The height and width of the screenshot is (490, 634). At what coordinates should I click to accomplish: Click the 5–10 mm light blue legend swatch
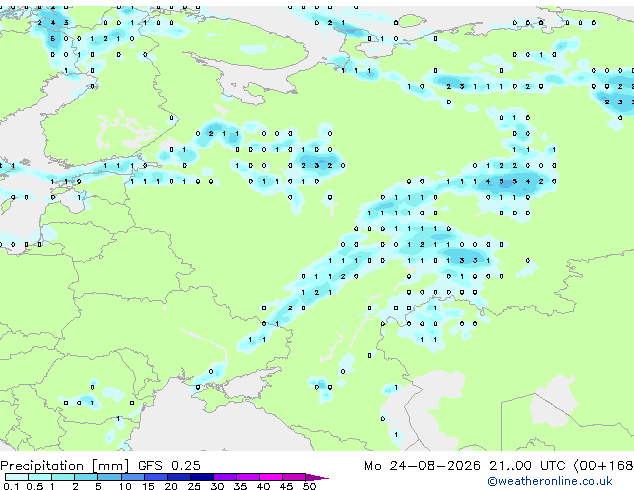tap(109, 477)
